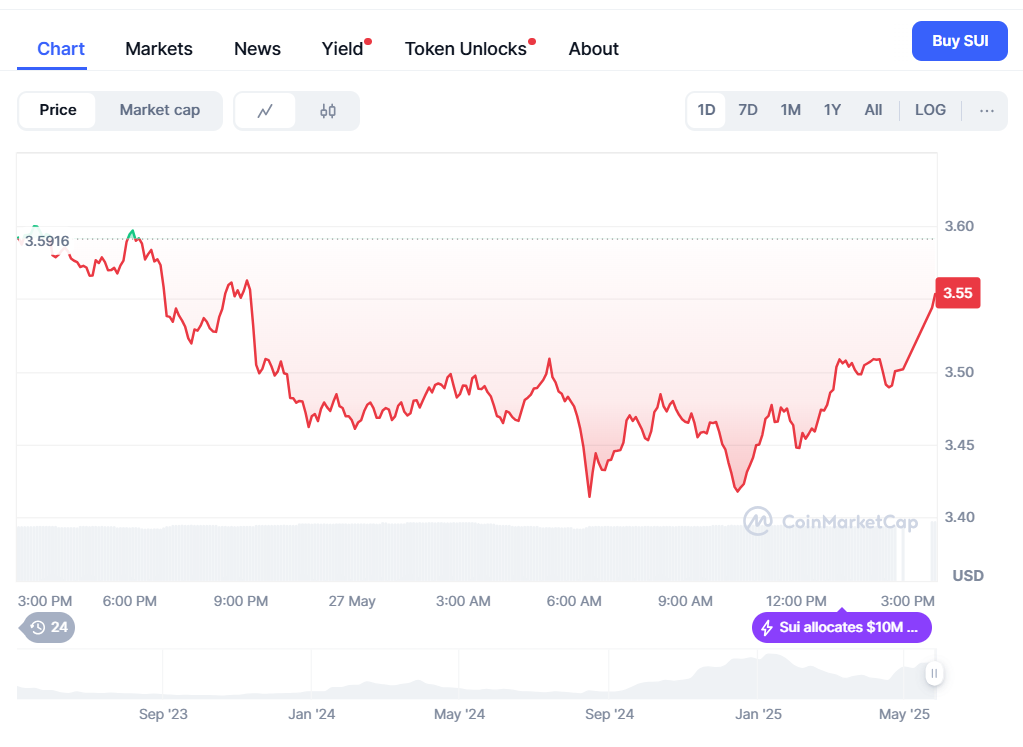Open the Chart tab
This screenshot has height=747, width=1023.
tap(61, 49)
